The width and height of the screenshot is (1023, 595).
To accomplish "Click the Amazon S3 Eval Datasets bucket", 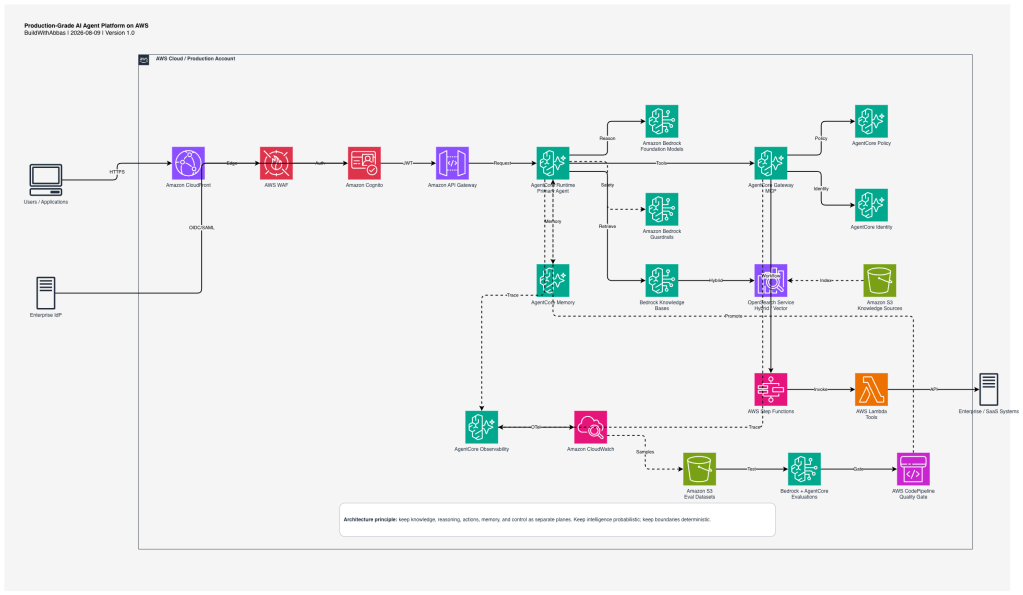I will click(699, 469).
